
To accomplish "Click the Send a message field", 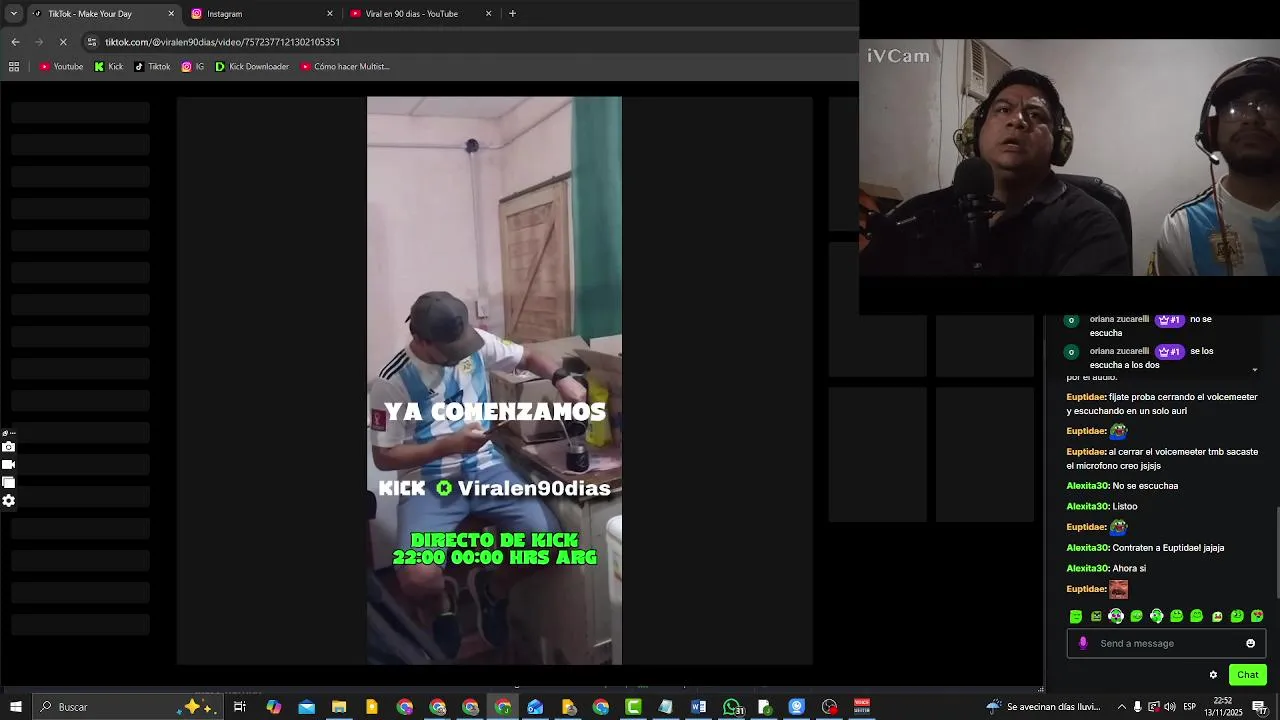I will pos(1166,643).
